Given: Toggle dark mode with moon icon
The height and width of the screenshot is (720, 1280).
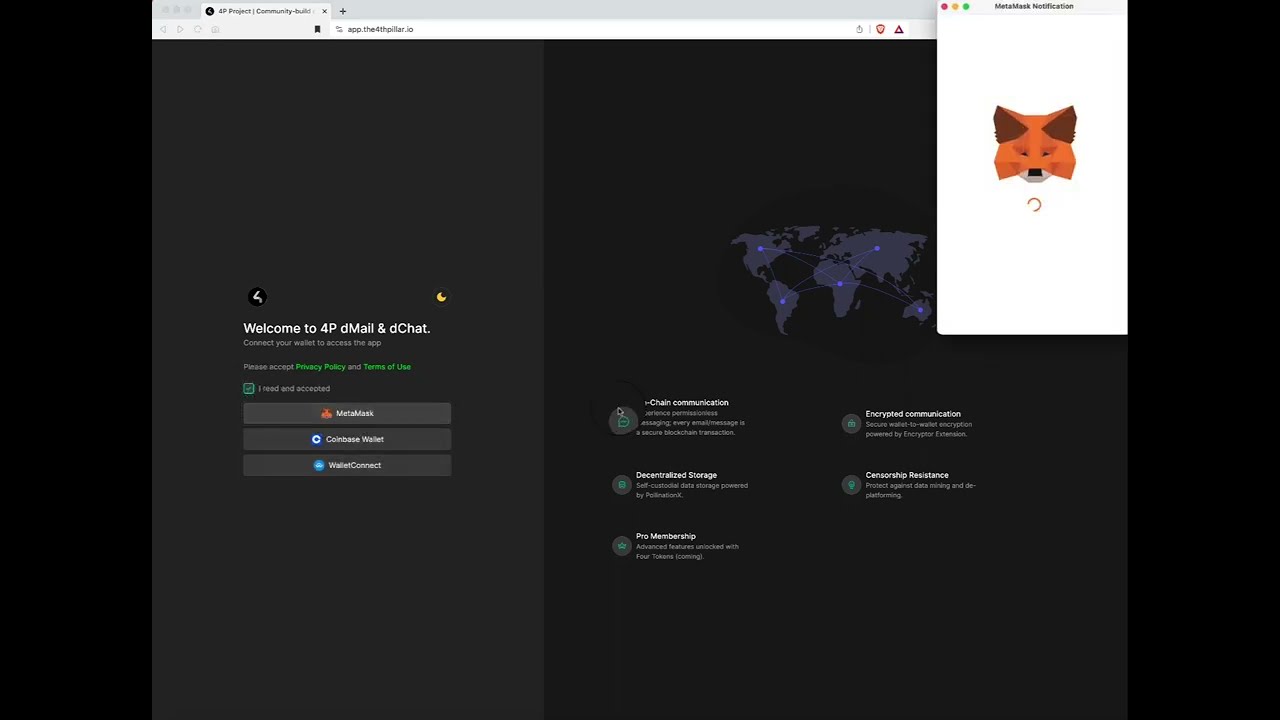Looking at the screenshot, I should [441, 297].
